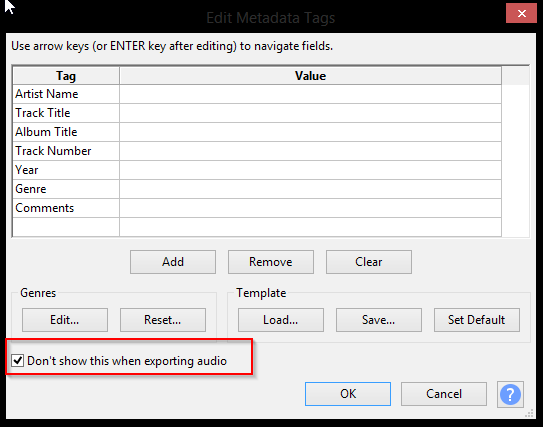
Task: Click the Add tag button
Action: 173,262
